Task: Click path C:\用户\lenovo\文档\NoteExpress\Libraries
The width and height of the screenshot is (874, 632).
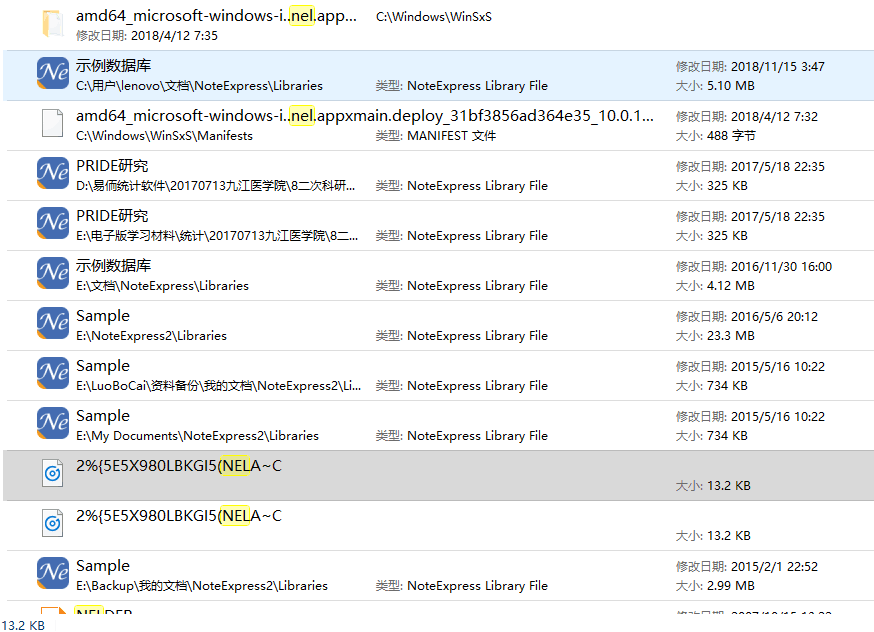Action: [x=200, y=86]
